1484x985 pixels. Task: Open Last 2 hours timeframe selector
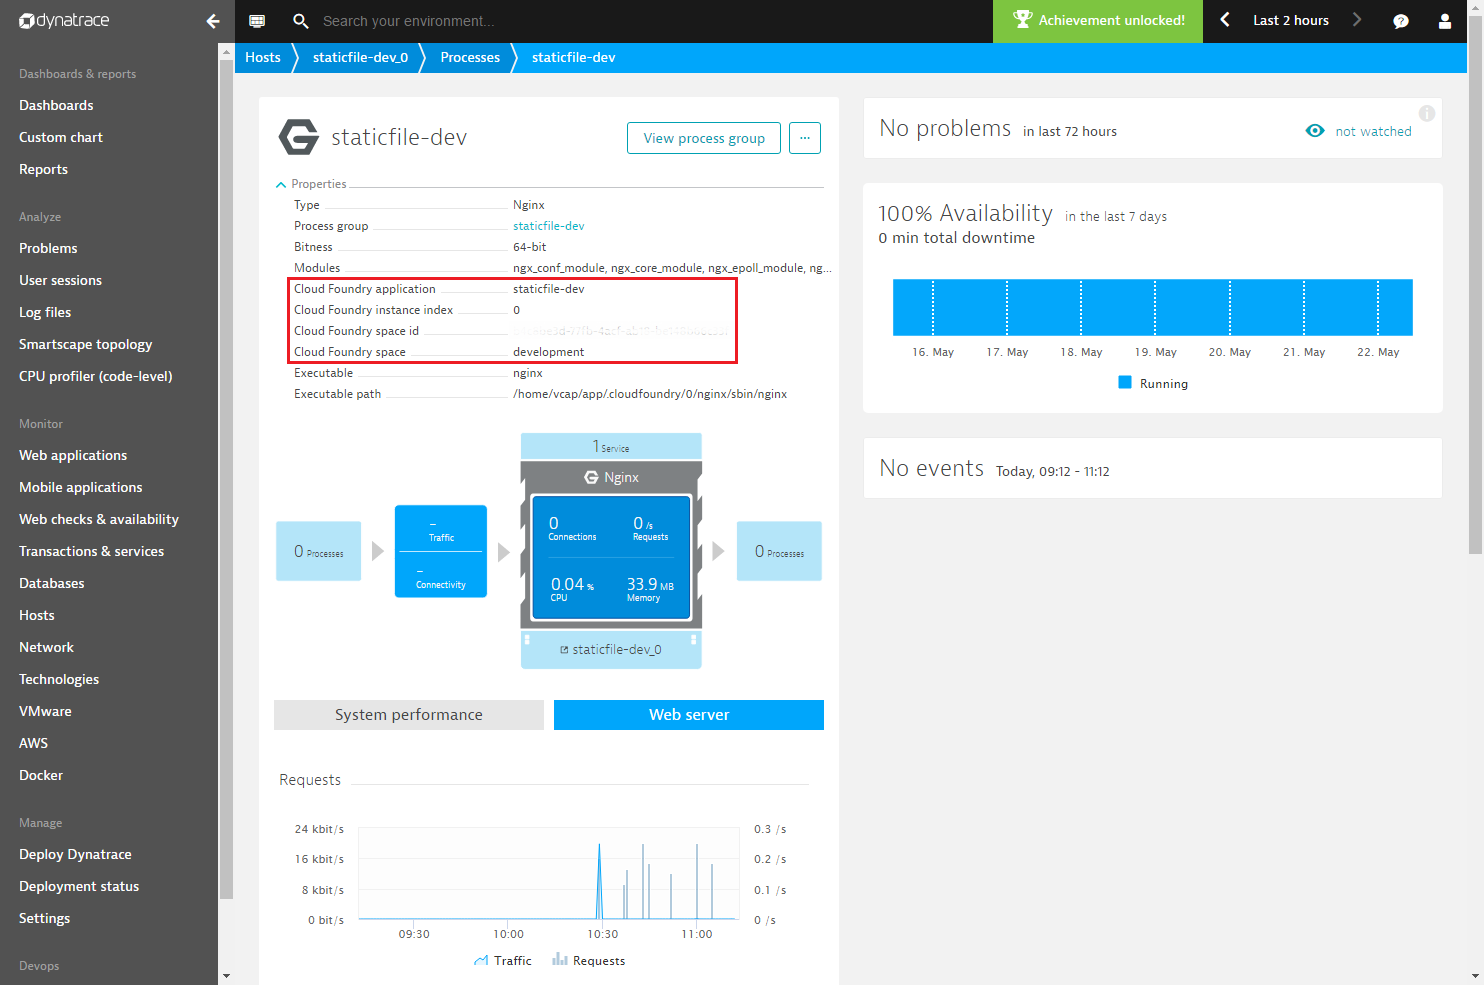click(x=1291, y=20)
